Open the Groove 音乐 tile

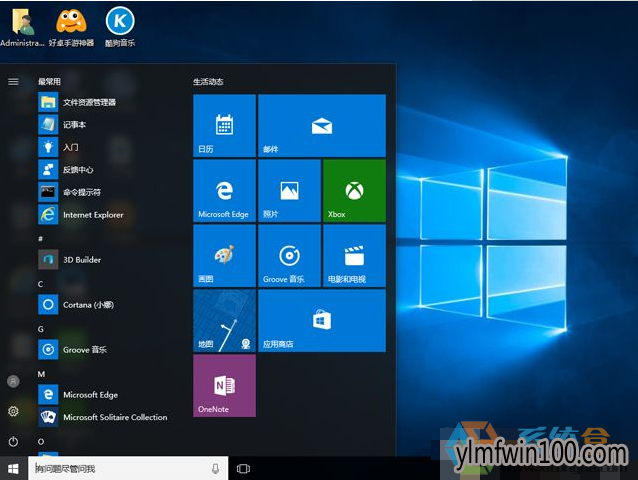(x=289, y=256)
